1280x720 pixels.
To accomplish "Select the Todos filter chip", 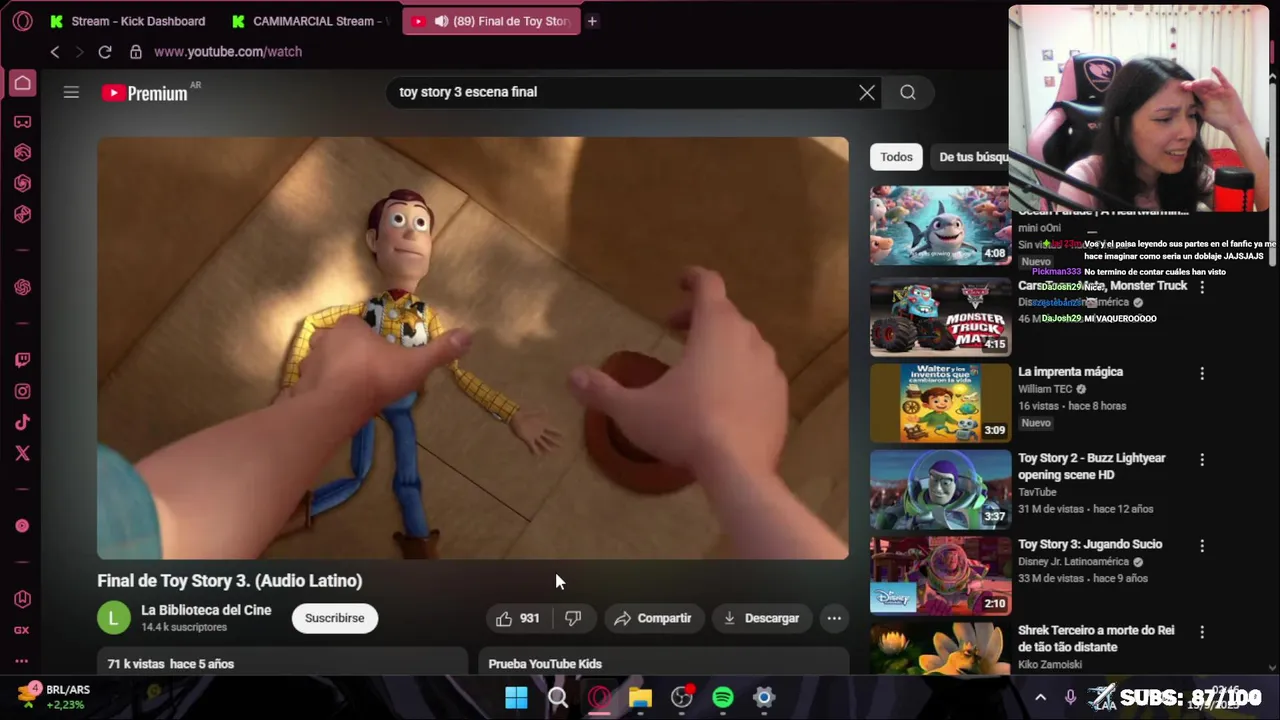I will pos(896,157).
